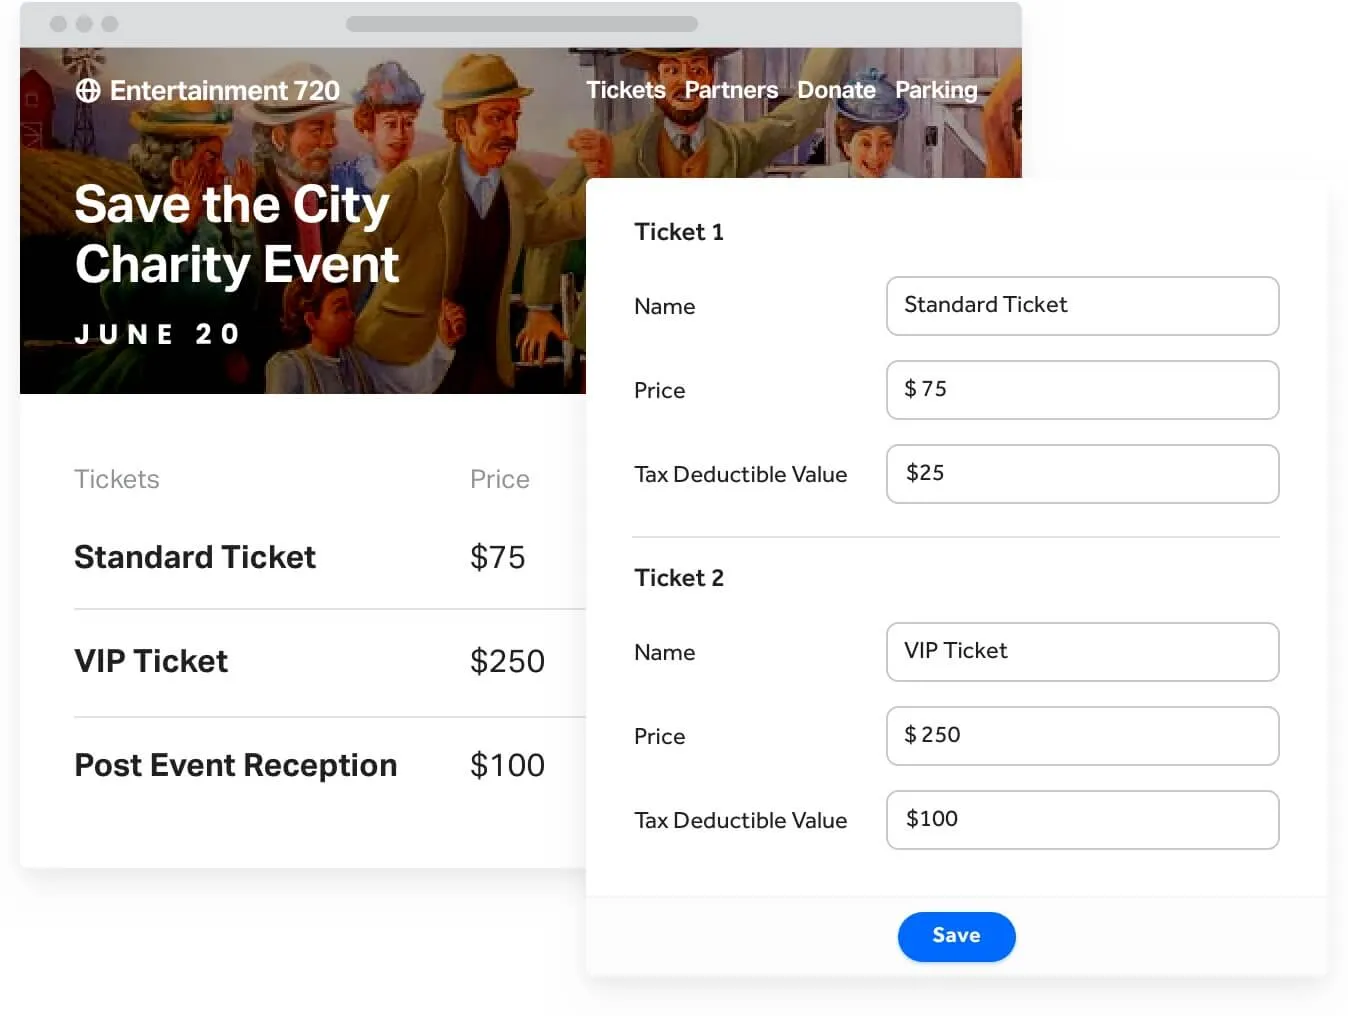Screen dimensions: 1348x1016
Task: Click Ticket 1's Tax Deductible Value field
Action: point(1083,474)
